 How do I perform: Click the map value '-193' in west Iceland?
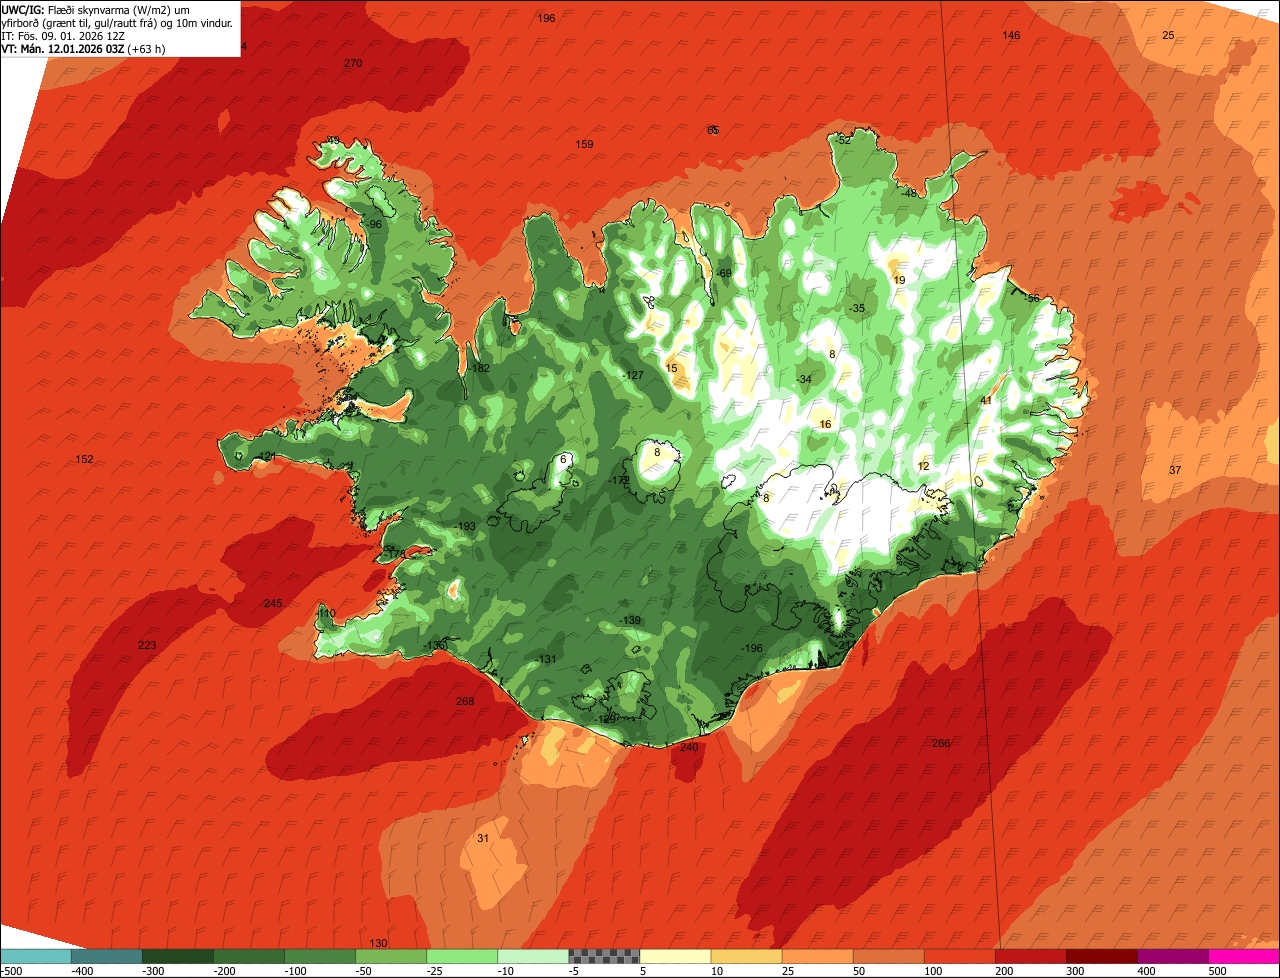pyautogui.click(x=465, y=527)
